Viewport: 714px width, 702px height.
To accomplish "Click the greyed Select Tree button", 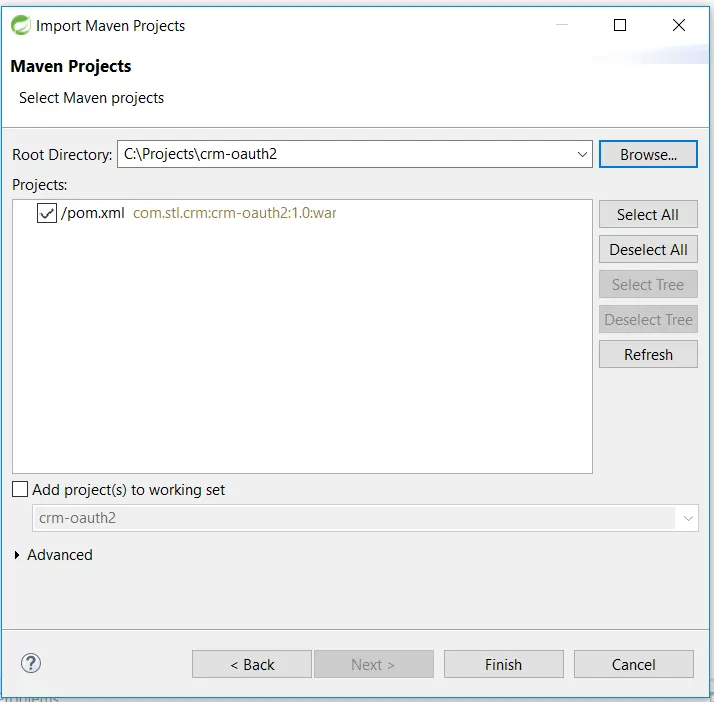I will point(648,284).
